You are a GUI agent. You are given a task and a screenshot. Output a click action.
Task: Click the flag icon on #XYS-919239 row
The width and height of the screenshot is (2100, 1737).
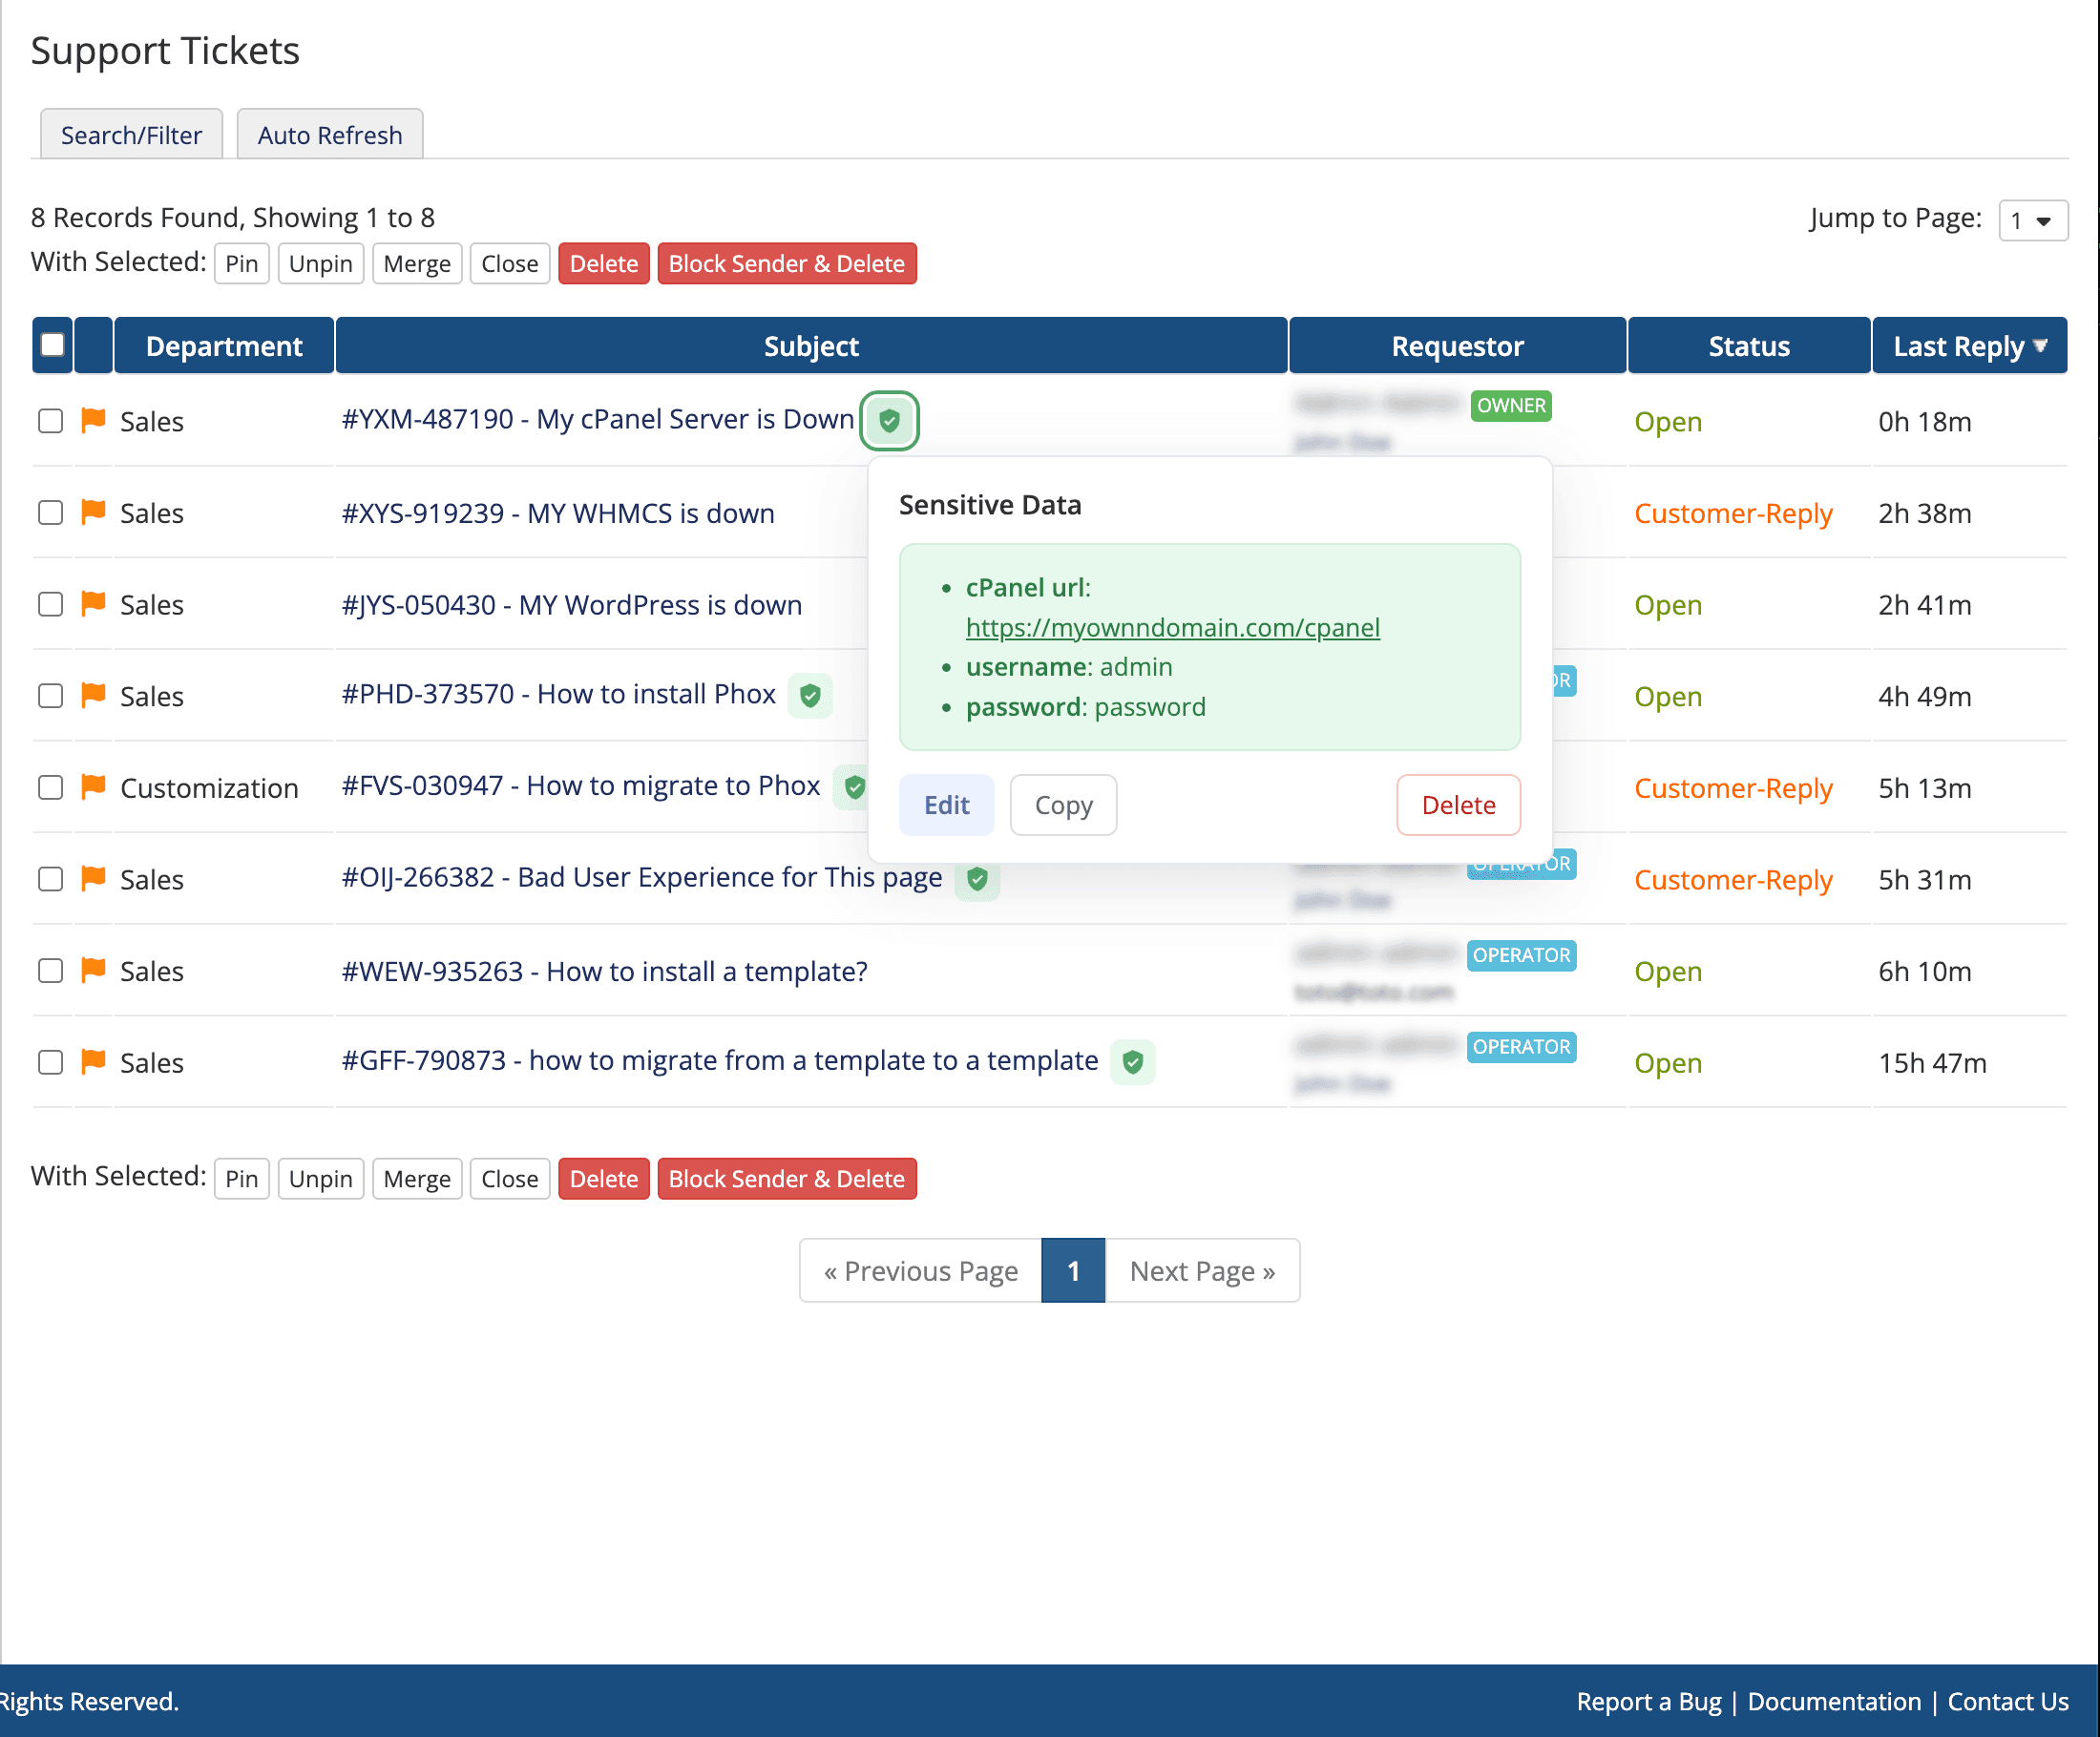pos(93,512)
